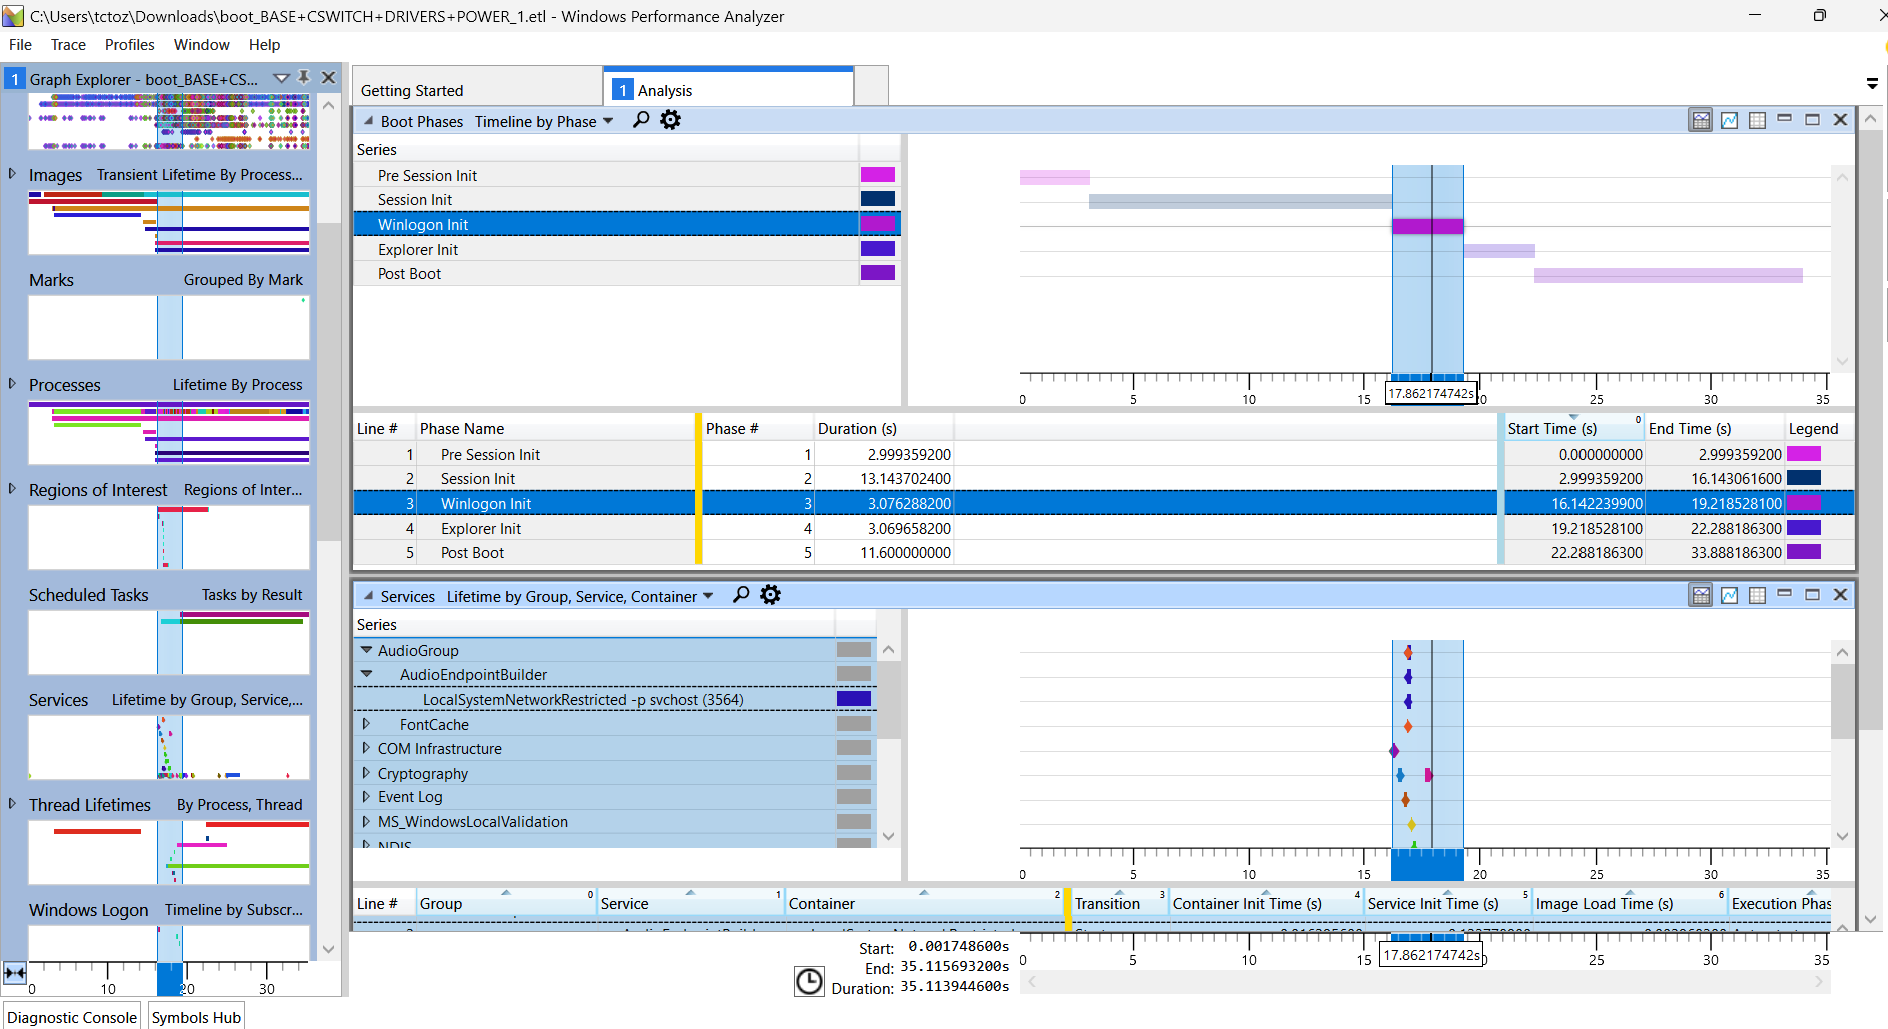
Task: Expand the Cryptography series
Action: click(366, 773)
